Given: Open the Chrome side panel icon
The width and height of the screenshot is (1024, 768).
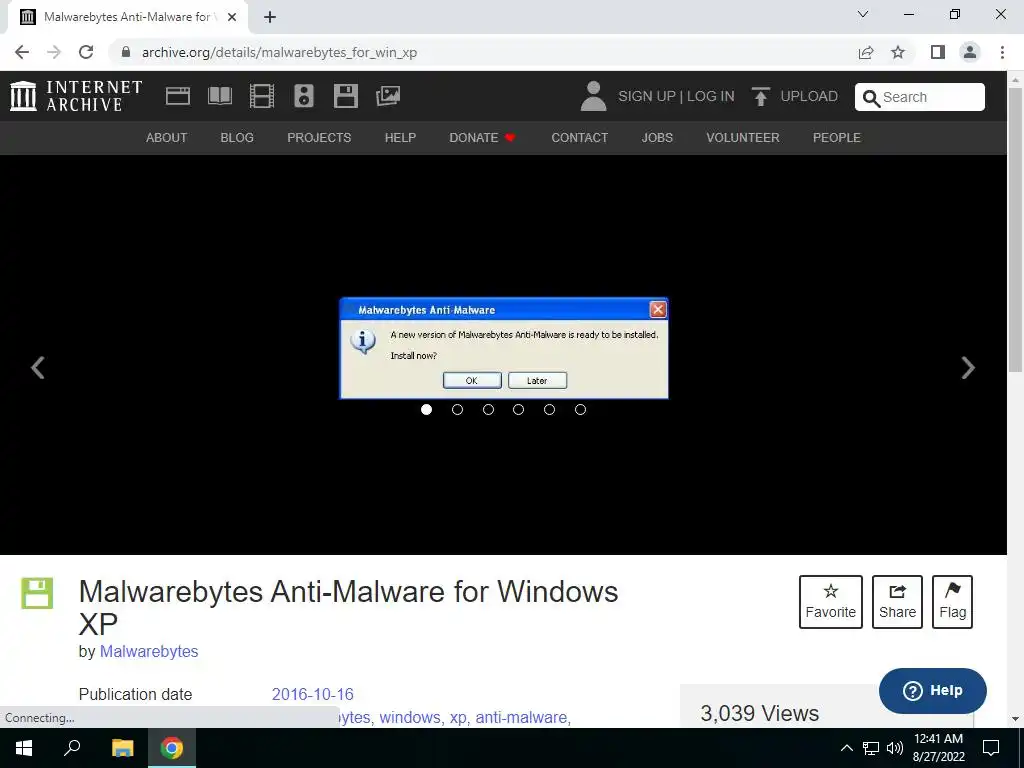Looking at the screenshot, I should (938, 52).
